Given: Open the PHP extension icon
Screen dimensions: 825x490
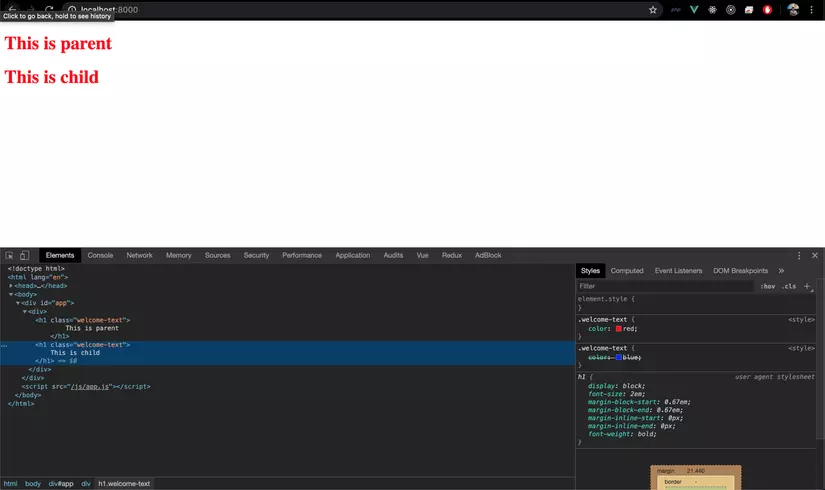Looking at the screenshot, I should 676,9.
